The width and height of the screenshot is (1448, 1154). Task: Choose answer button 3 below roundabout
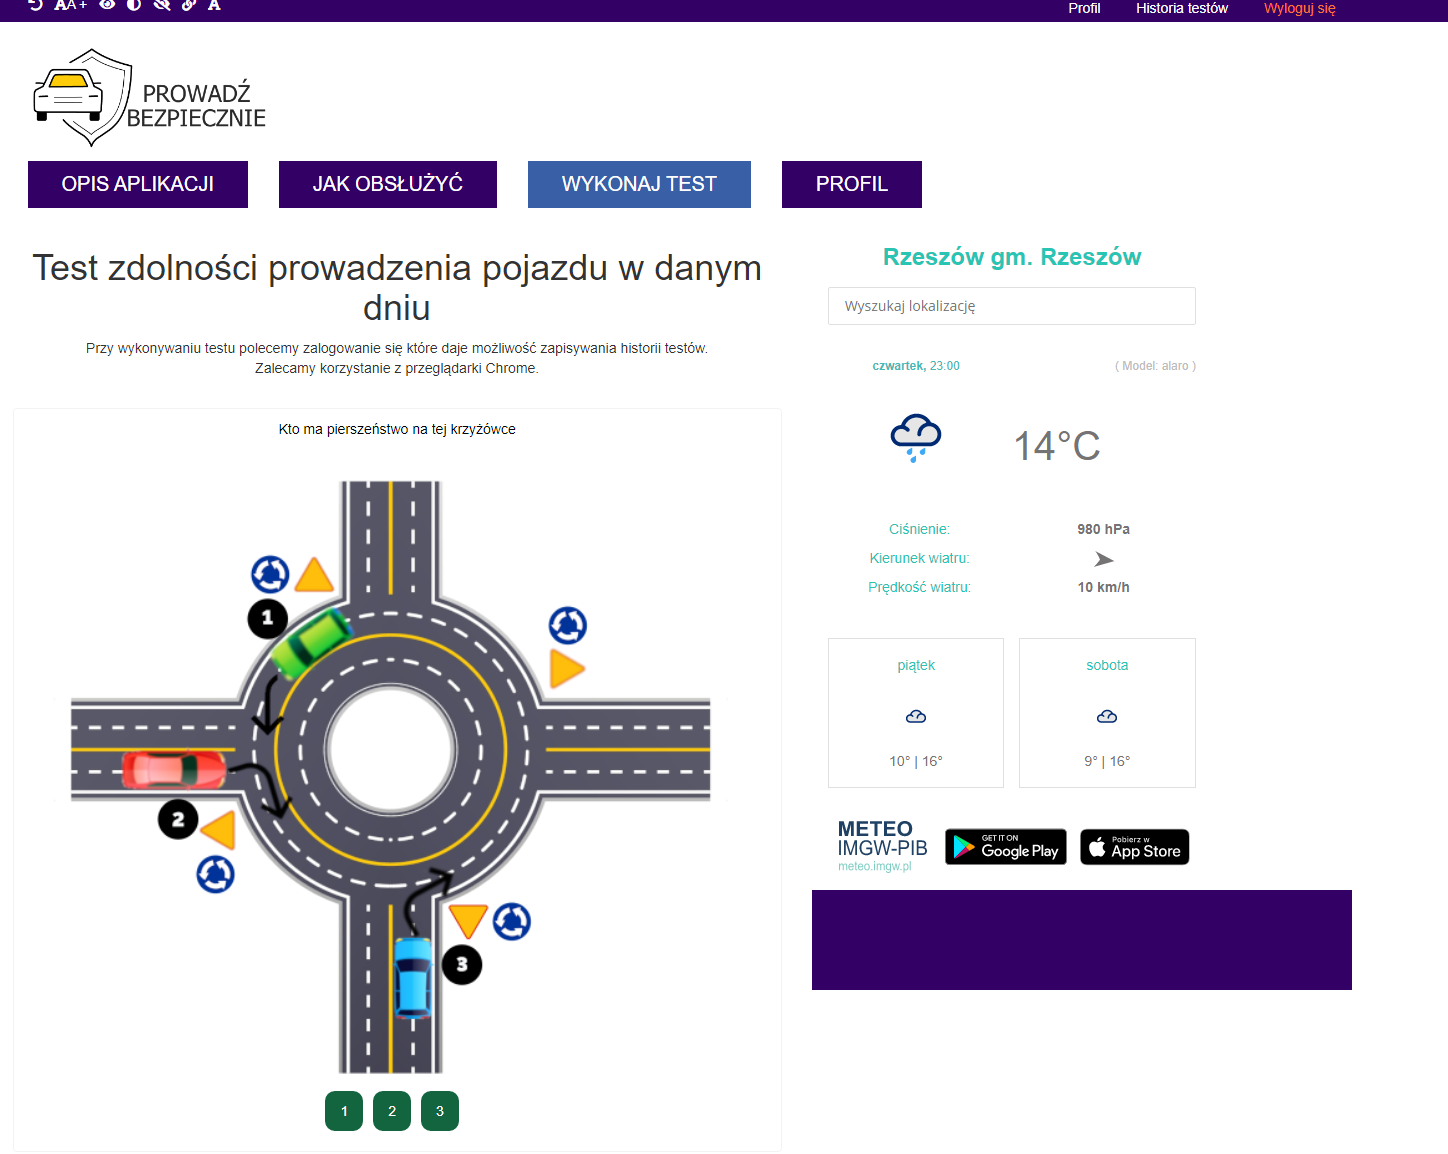[x=440, y=1111]
